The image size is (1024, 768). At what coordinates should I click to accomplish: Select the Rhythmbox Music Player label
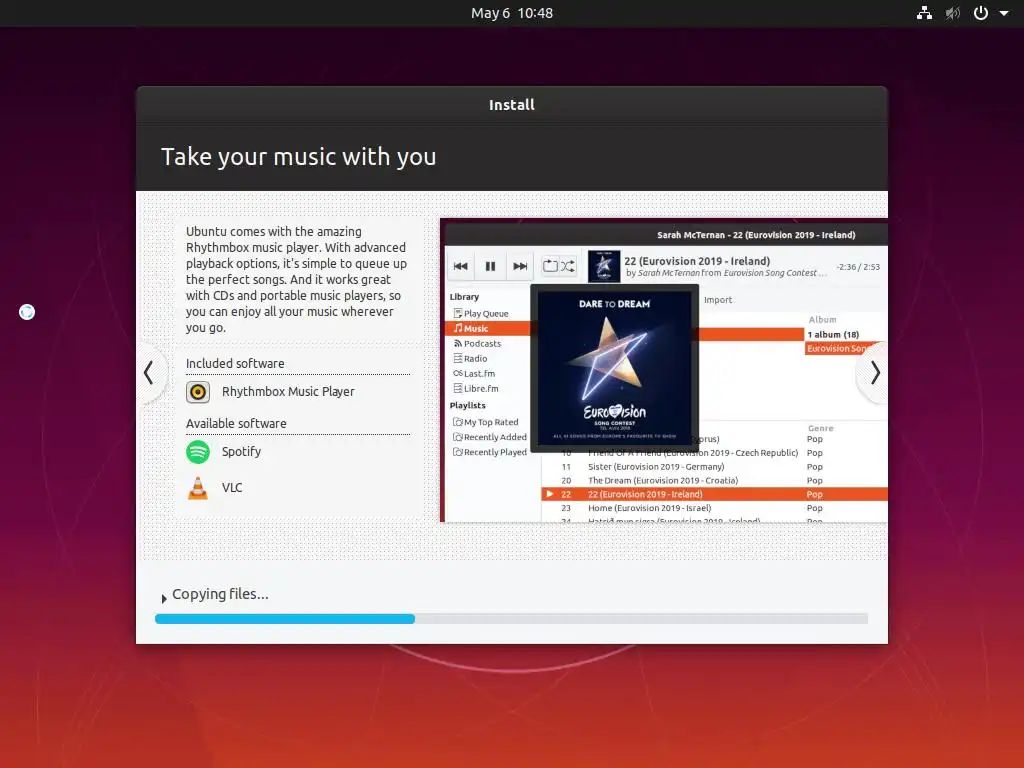(x=288, y=392)
